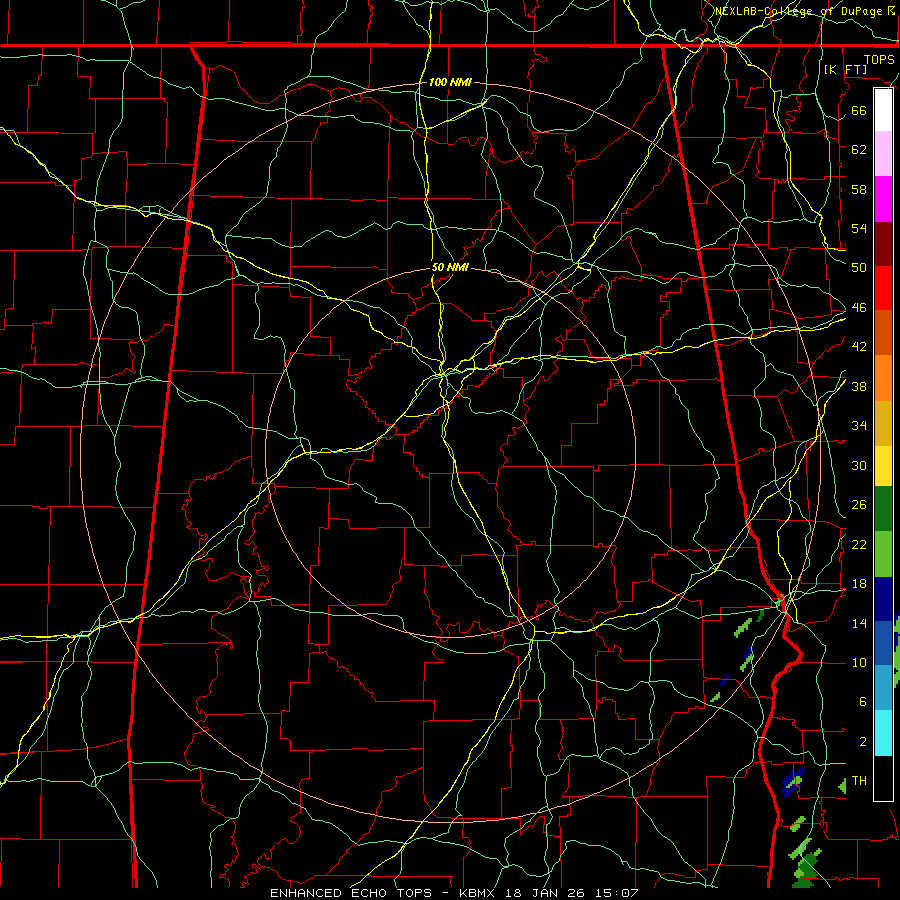Click legend value 6
The width and height of the screenshot is (900, 900).
coord(862,702)
